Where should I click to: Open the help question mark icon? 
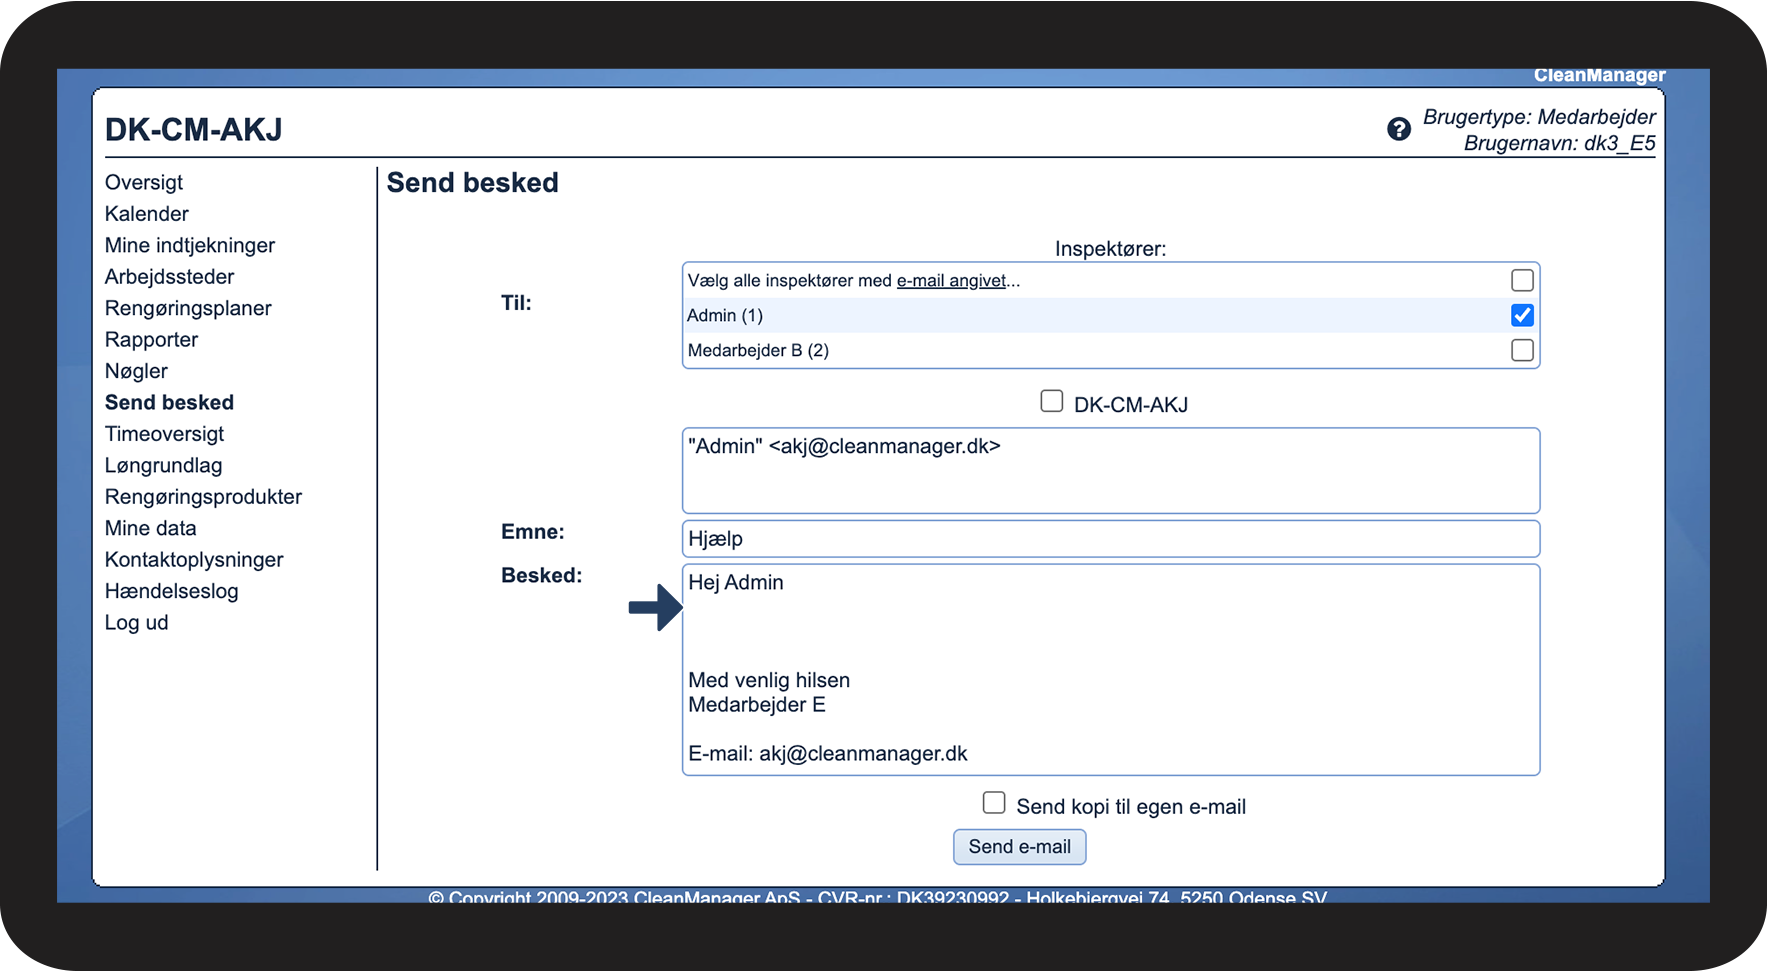tap(1399, 129)
